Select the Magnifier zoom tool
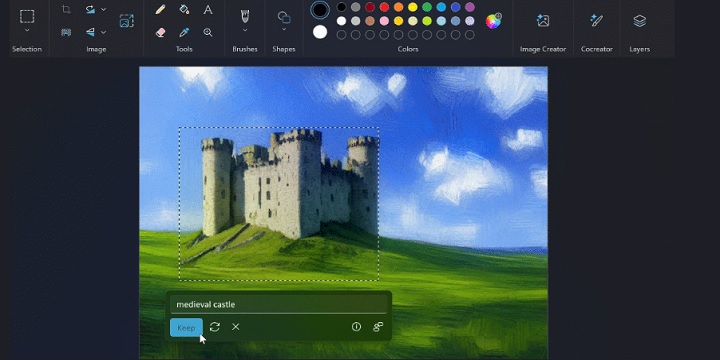The height and width of the screenshot is (360, 720). pos(208,32)
